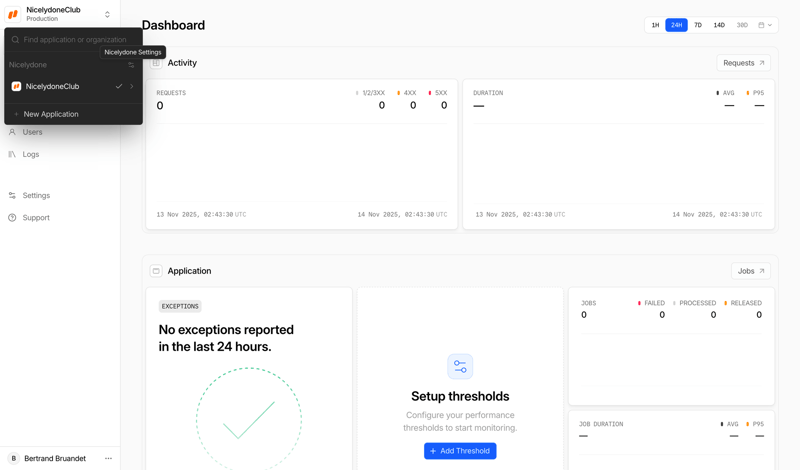Click the Activity section icon
800x470 pixels.
click(x=156, y=63)
